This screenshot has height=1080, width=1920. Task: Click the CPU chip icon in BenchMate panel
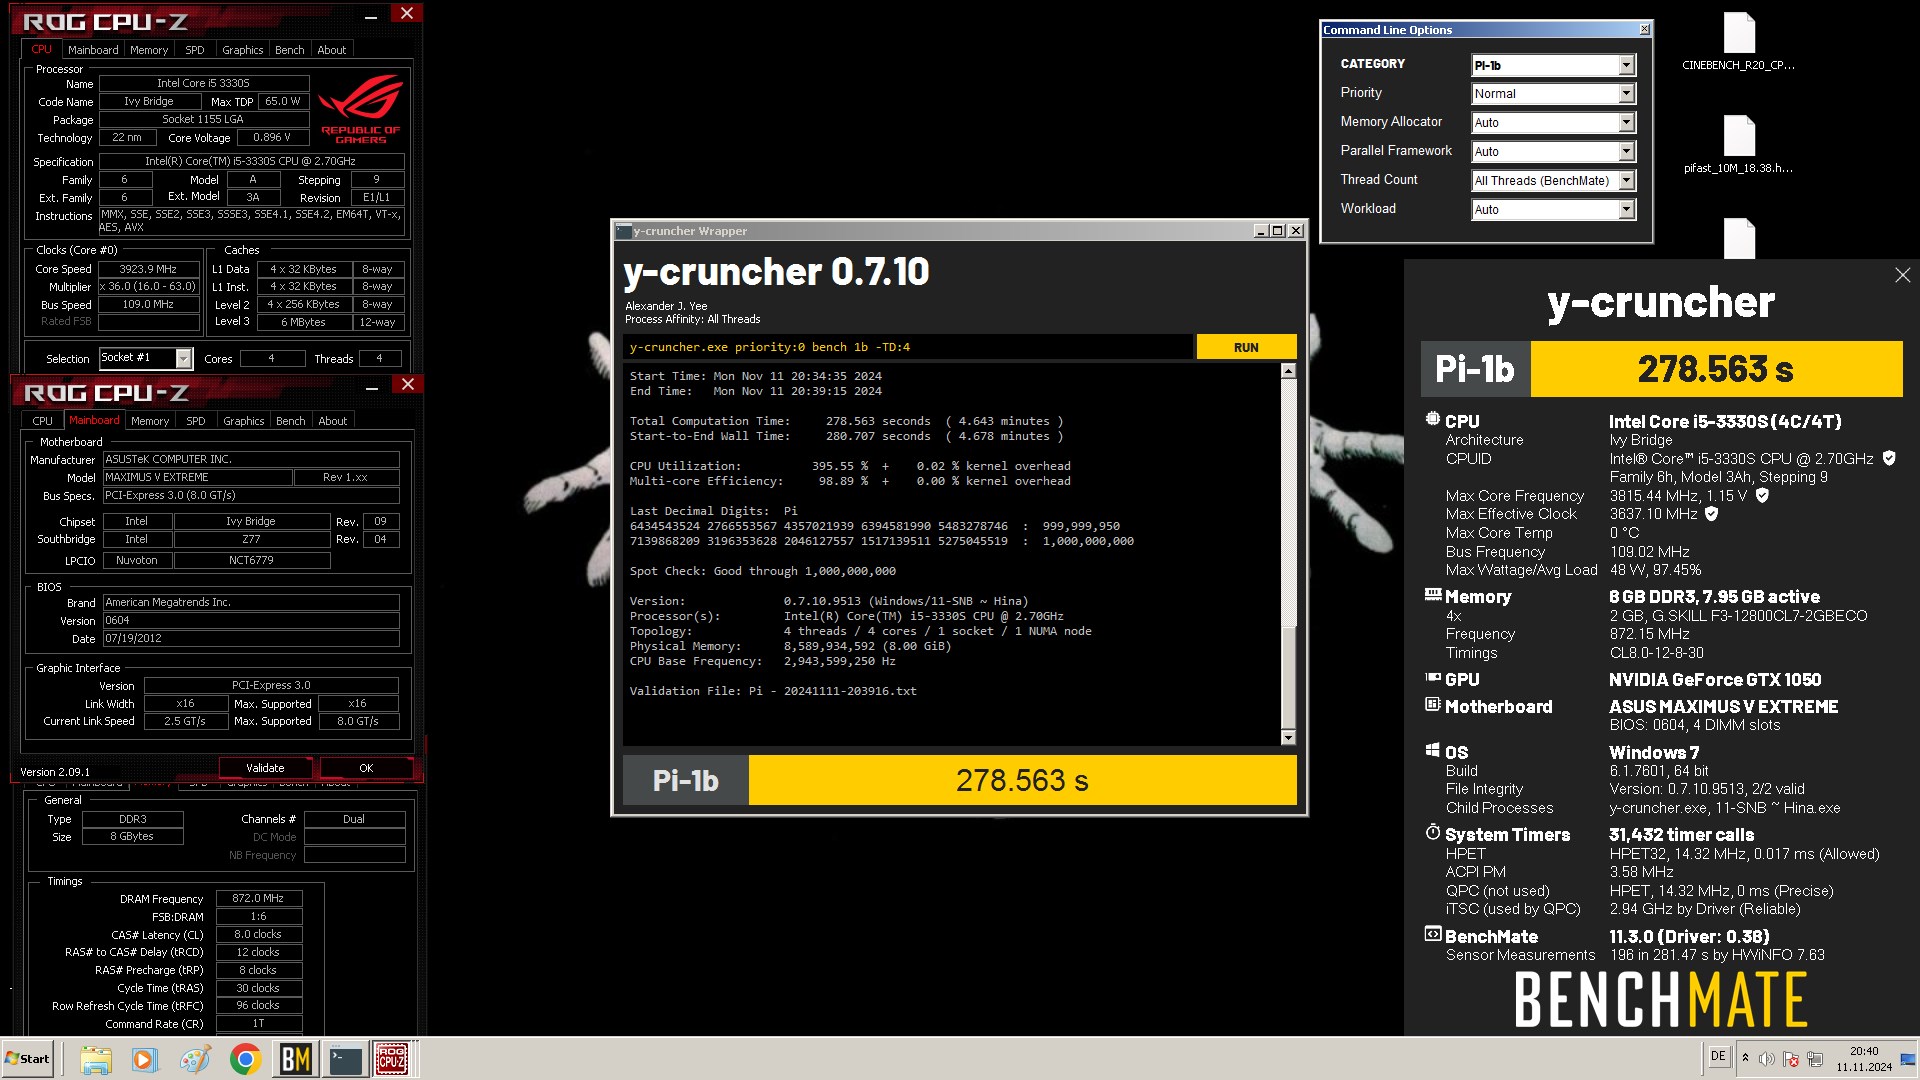pyautogui.click(x=1432, y=420)
